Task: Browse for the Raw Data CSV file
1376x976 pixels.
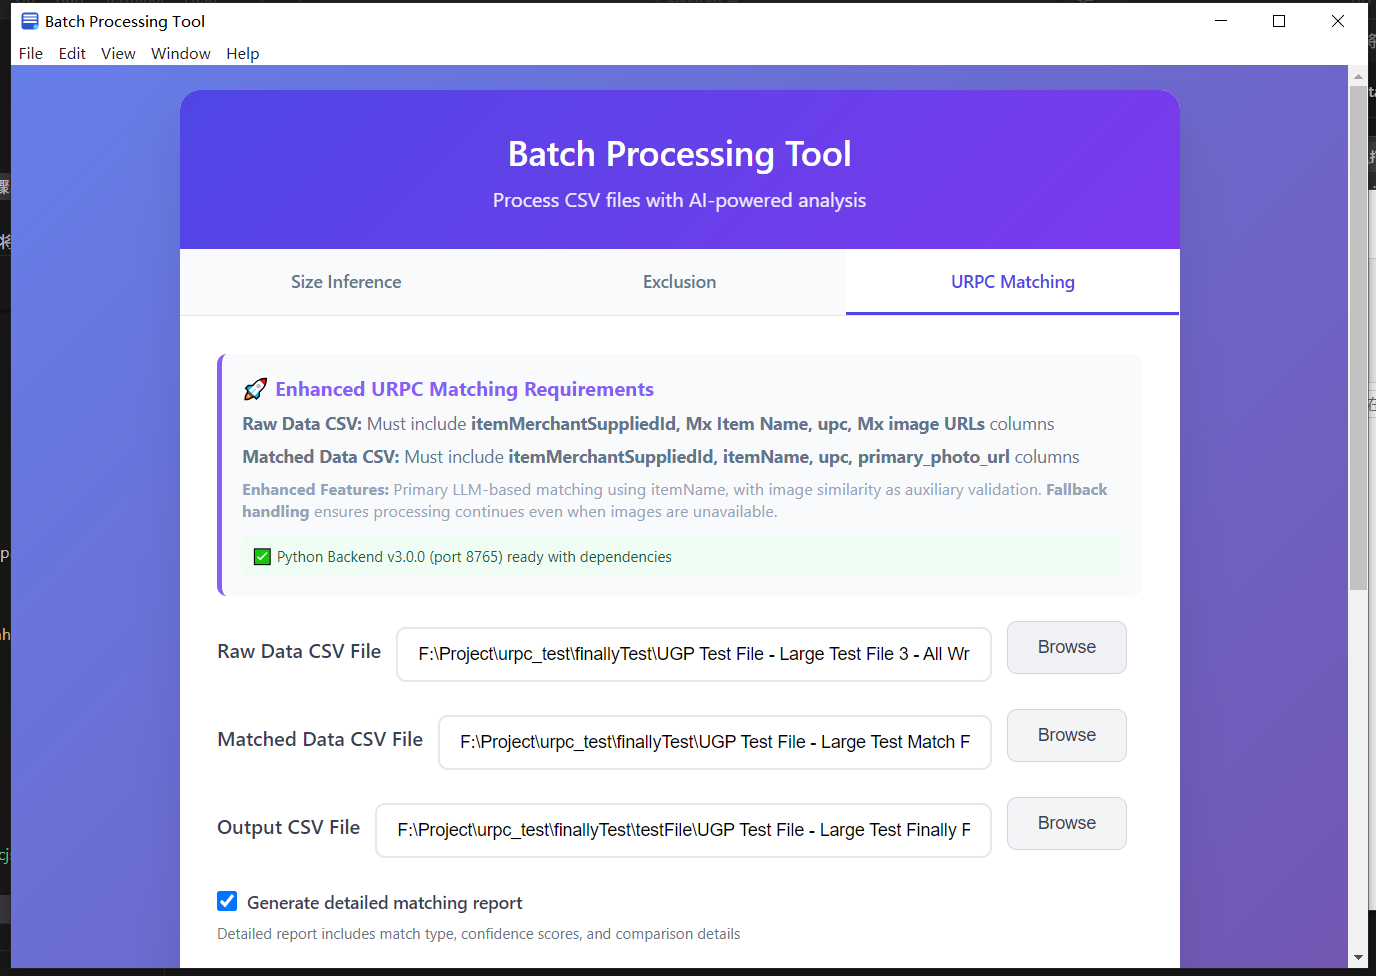Action: click(x=1066, y=647)
